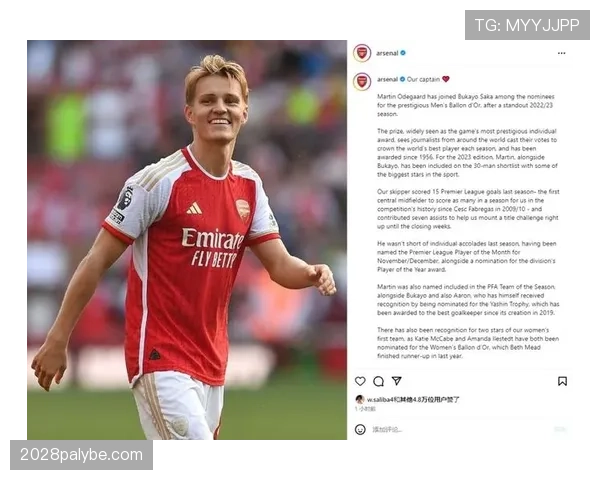Open the emoji picker smiley icon
The height and width of the screenshot is (480, 600).
(360, 429)
